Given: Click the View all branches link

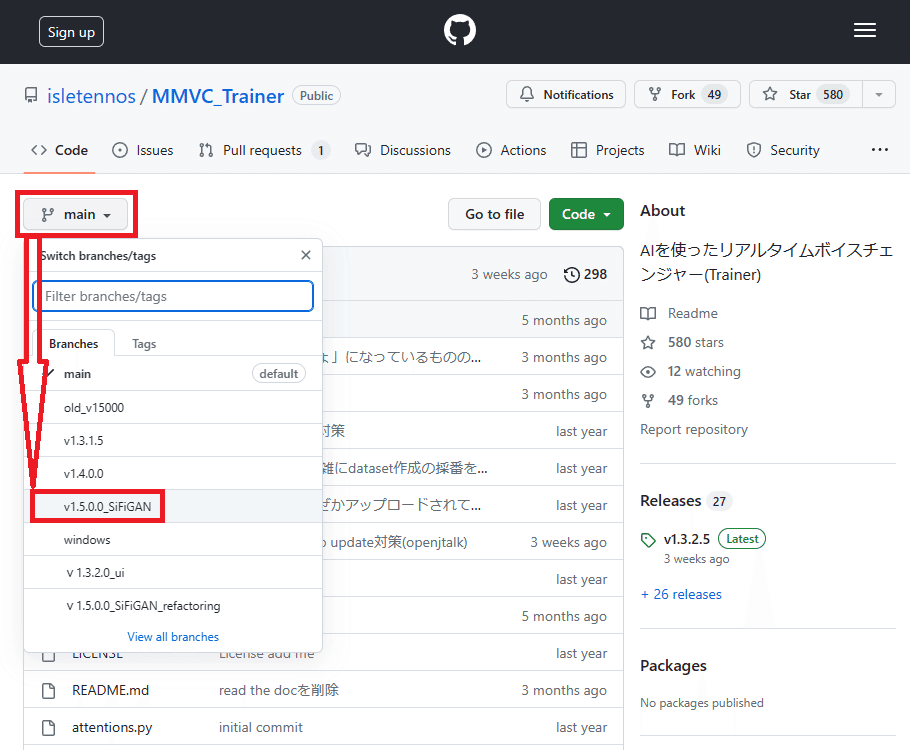Looking at the screenshot, I should [x=173, y=636].
